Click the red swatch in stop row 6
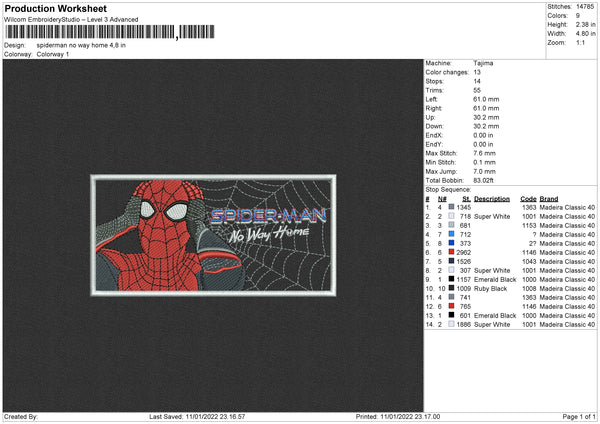Viewport: 600px width, 424px height. point(451,252)
